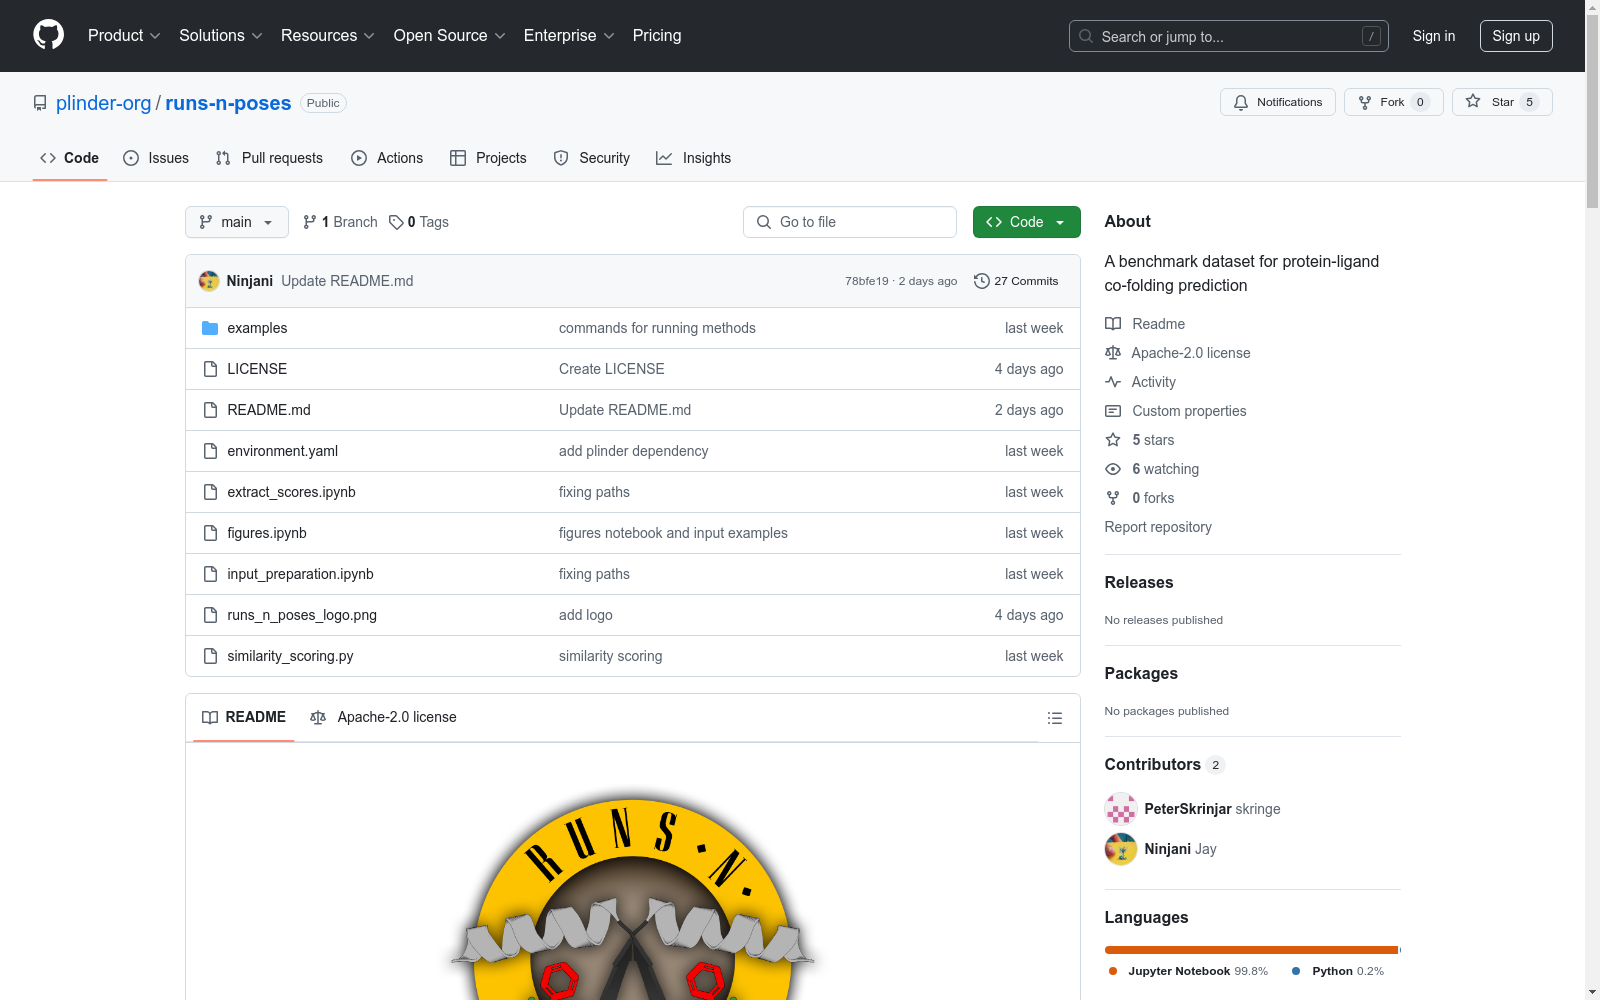Screen dimensions: 1600x1000
Task: Open the runs-n-poses repository name link
Action: (228, 103)
